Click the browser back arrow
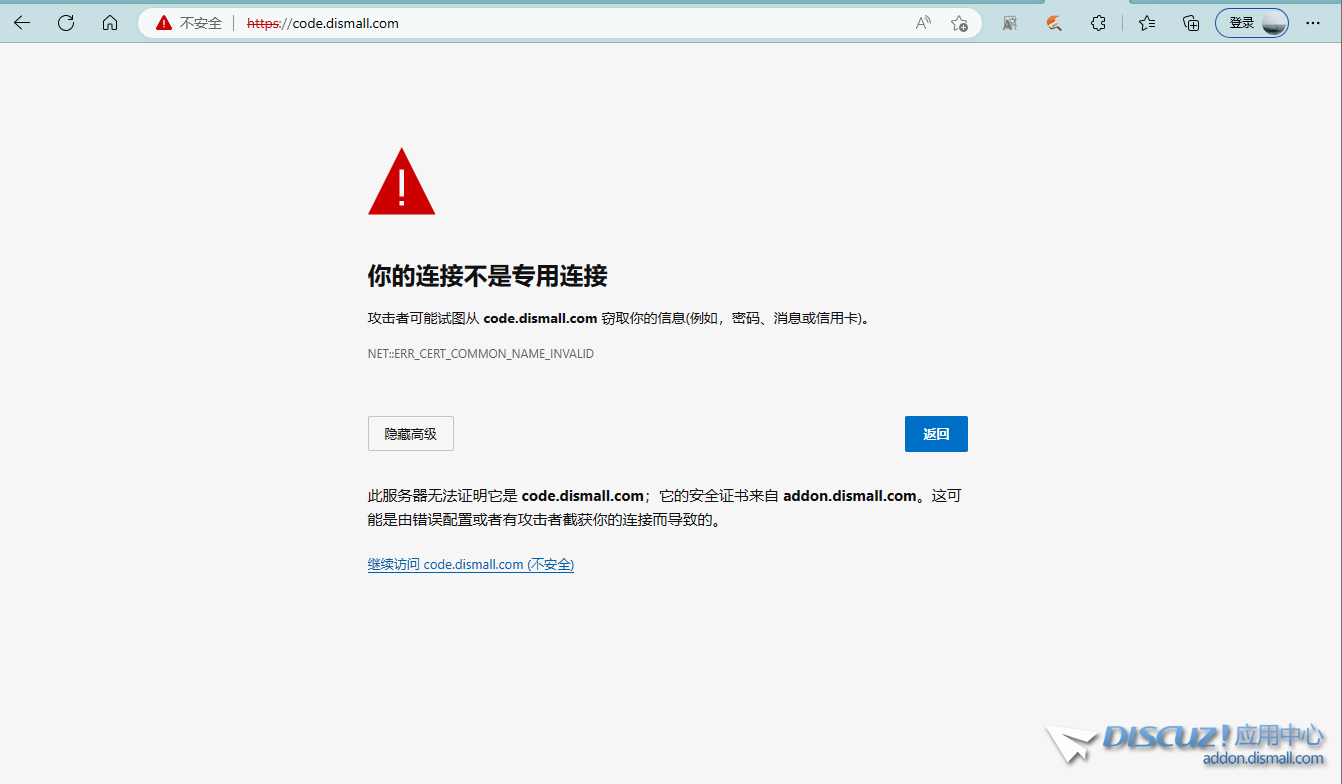 click(22, 23)
